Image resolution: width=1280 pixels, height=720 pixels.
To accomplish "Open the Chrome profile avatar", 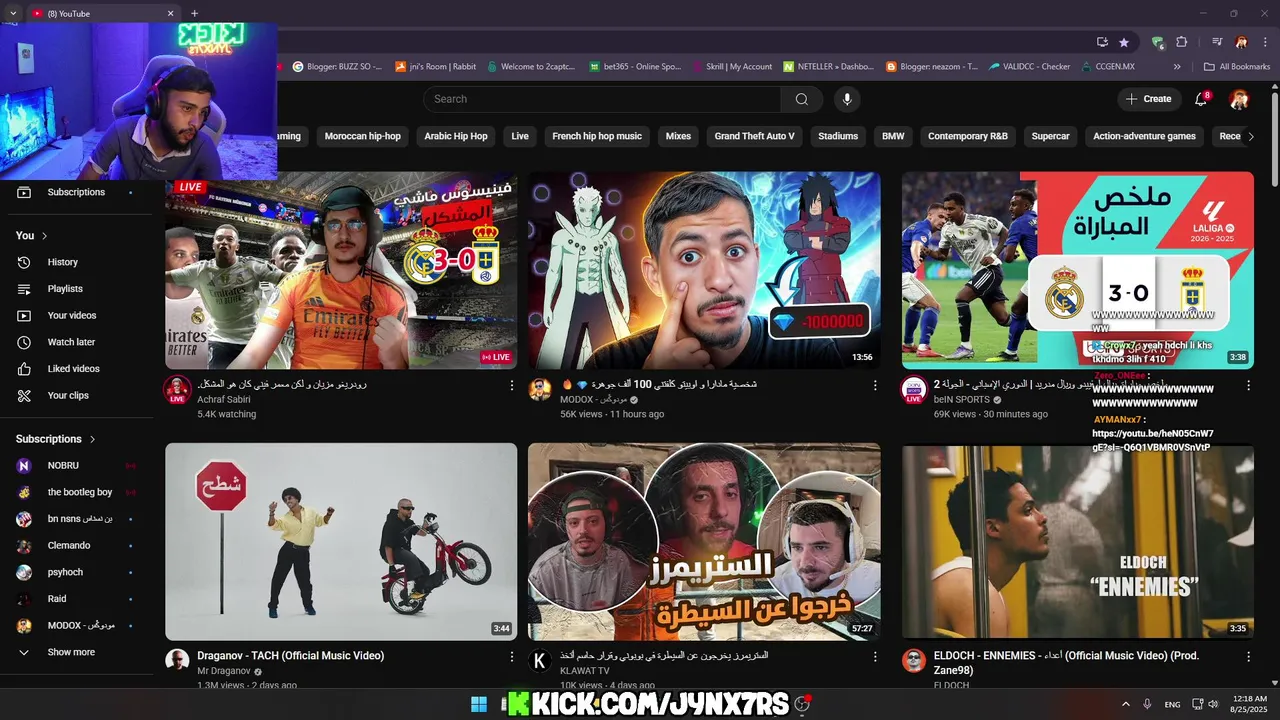I will 1241,42.
